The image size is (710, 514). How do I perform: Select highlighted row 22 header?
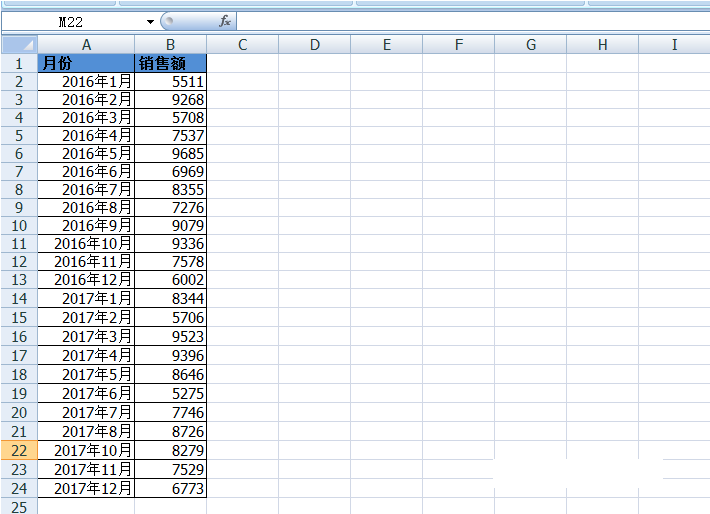click(x=19, y=451)
